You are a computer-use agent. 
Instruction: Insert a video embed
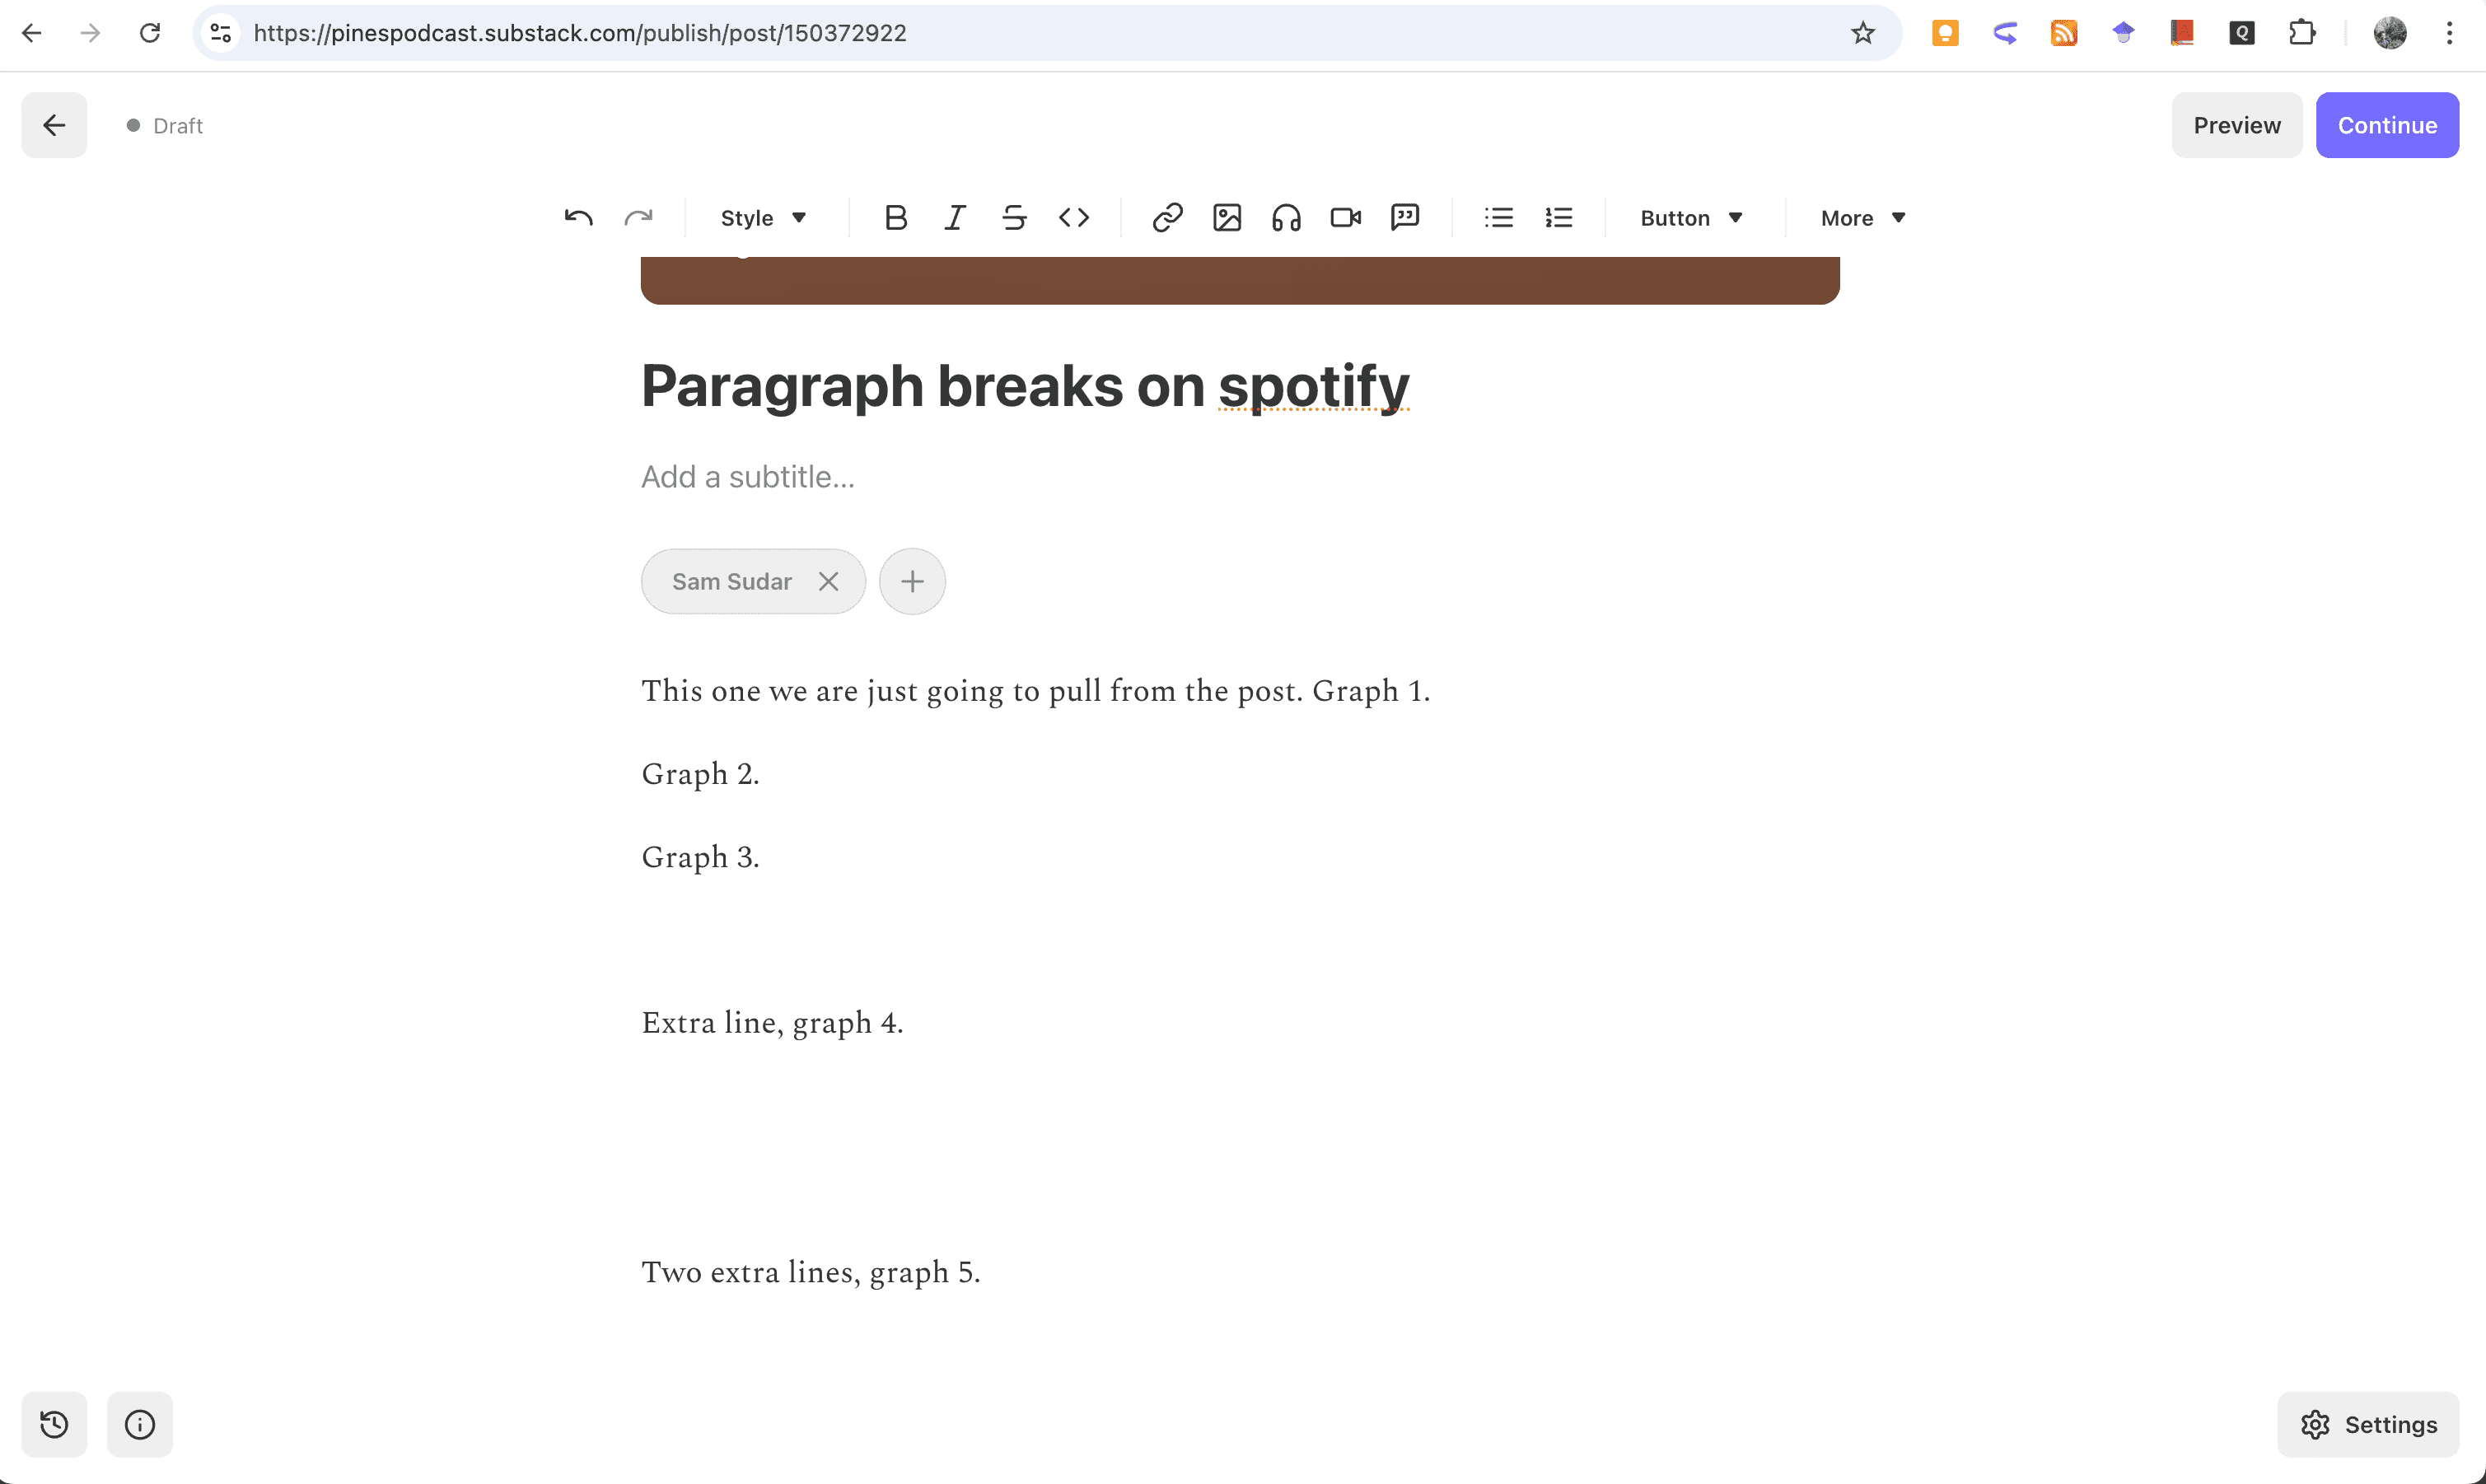pos(1346,218)
